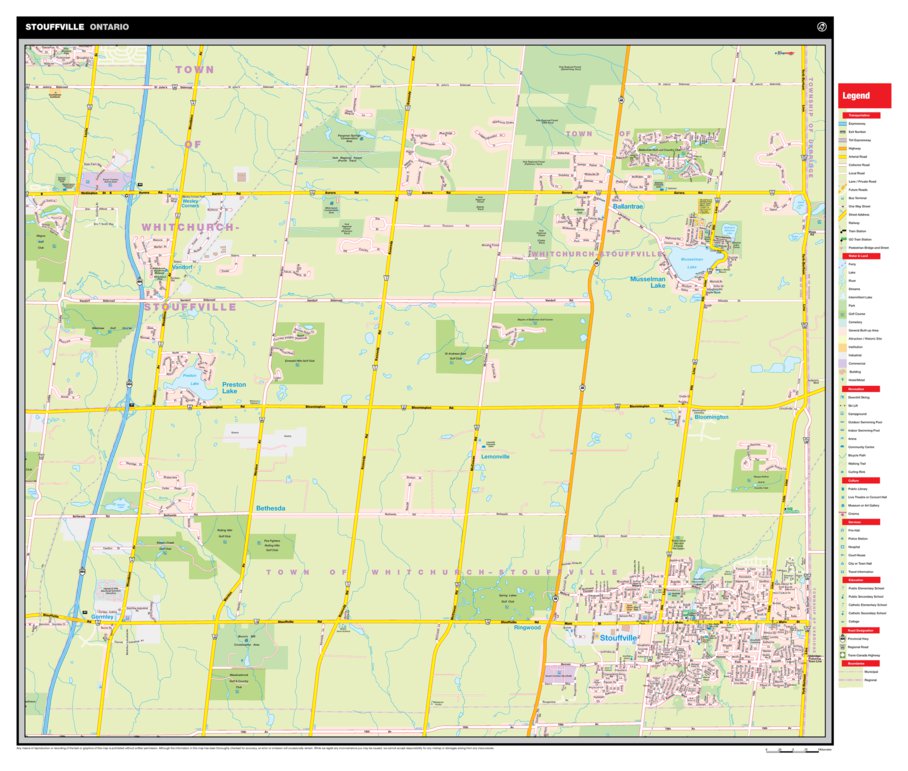908x771 pixels.
Task: Select the Provincial Hwy shield icon
Action: (842, 638)
